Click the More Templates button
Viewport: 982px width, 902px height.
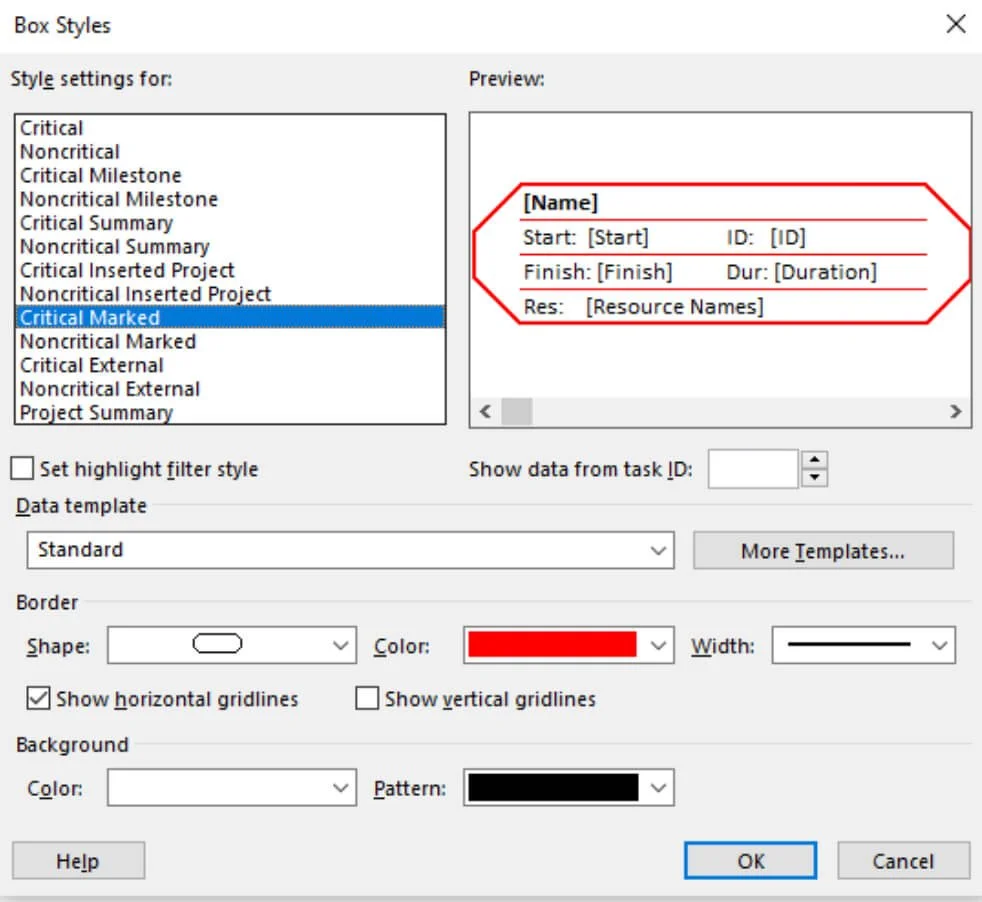click(824, 551)
